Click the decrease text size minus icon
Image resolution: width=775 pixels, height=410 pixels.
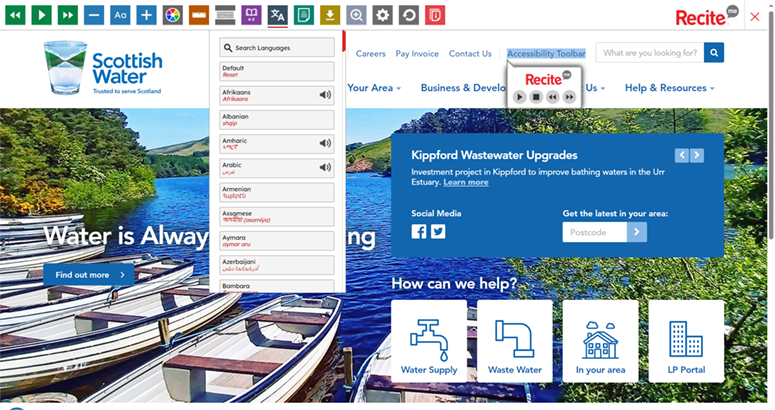[x=93, y=15]
